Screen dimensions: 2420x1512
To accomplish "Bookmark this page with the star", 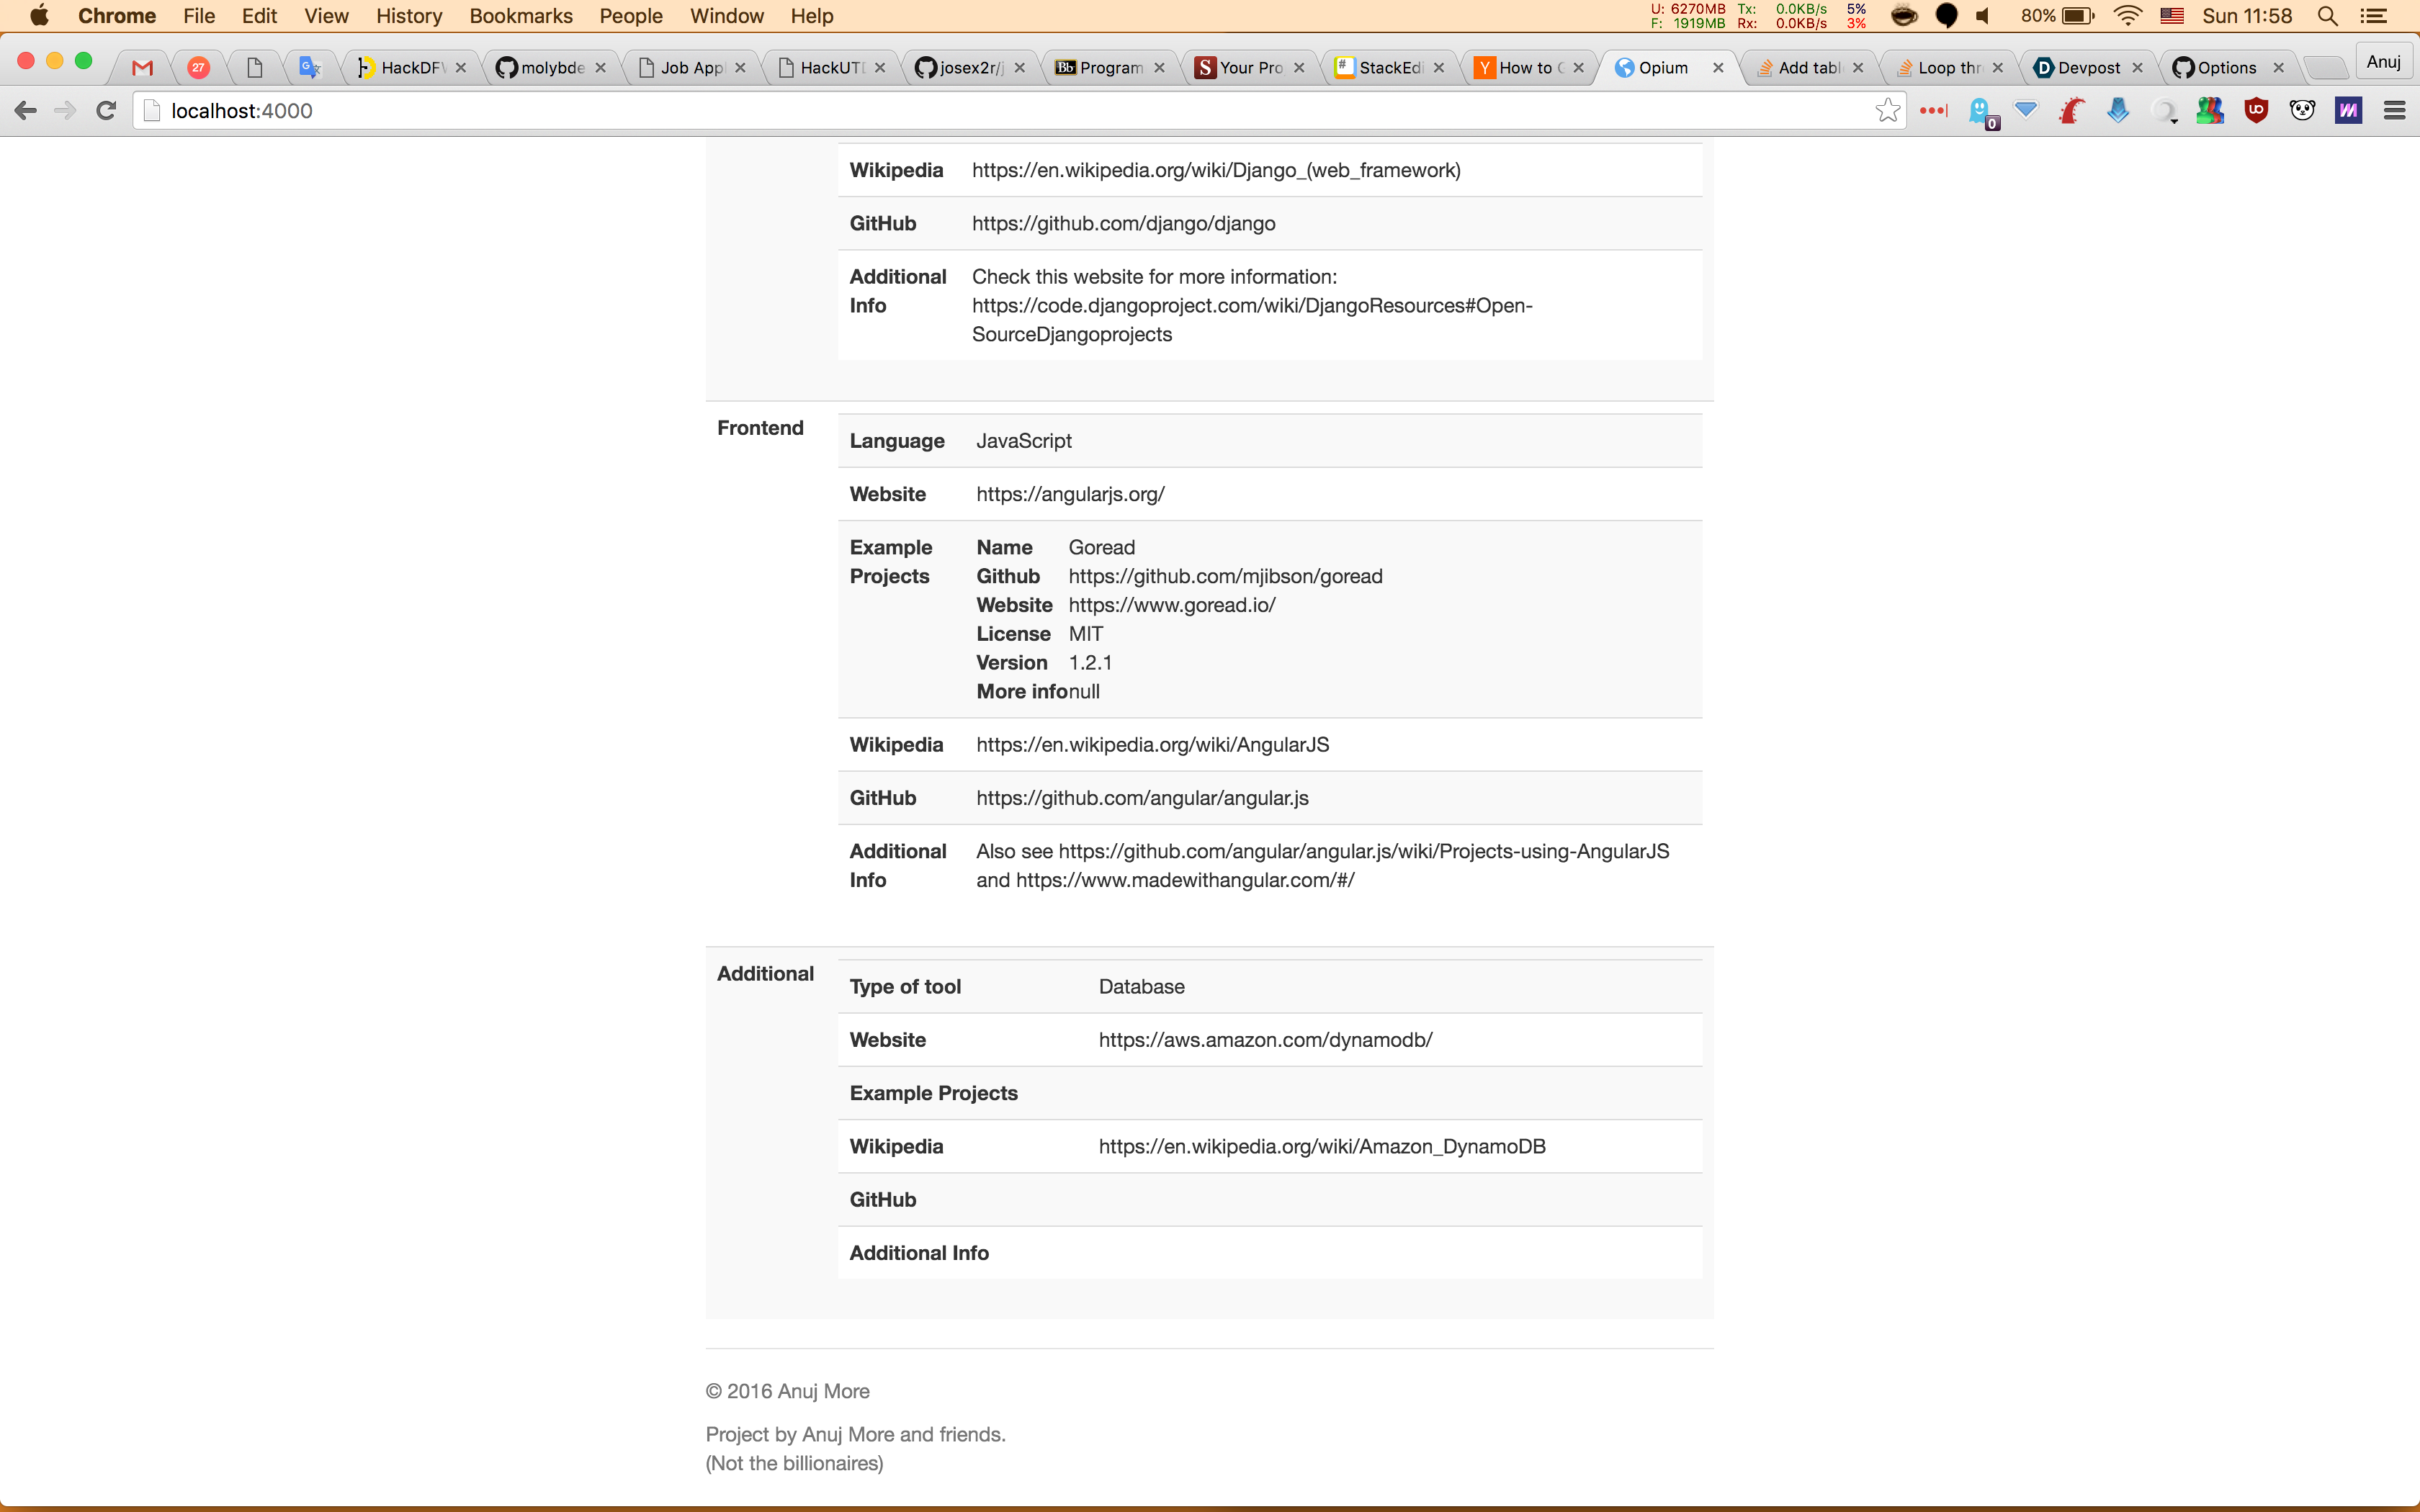I will click(1887, 111).
